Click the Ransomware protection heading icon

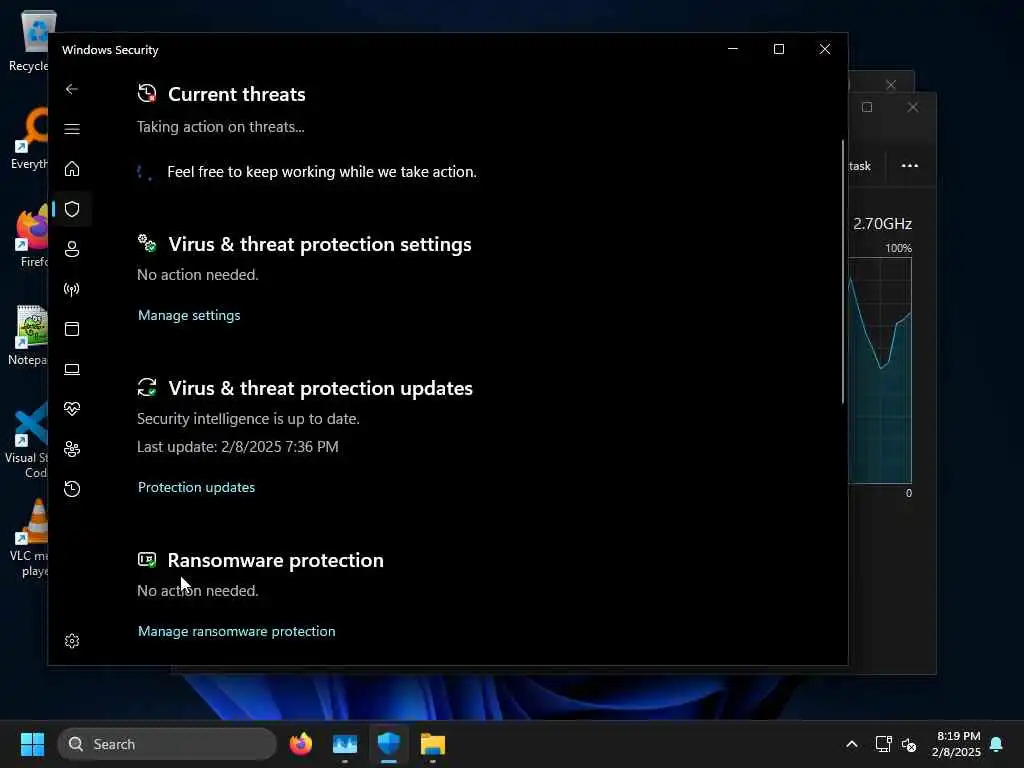coord(147,560)
